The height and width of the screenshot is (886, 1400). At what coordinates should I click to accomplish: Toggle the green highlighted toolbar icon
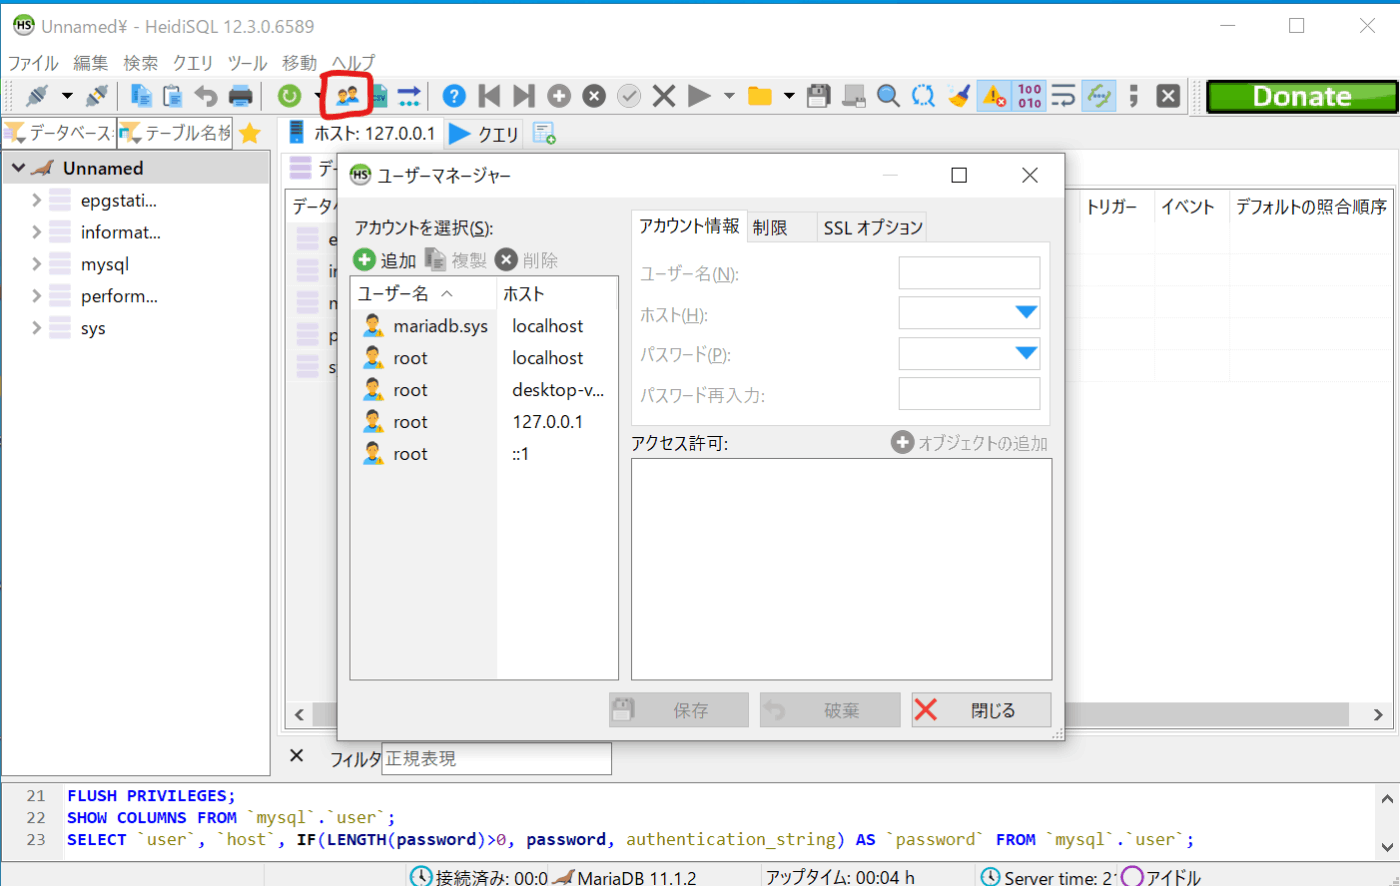coord(1099,96)
